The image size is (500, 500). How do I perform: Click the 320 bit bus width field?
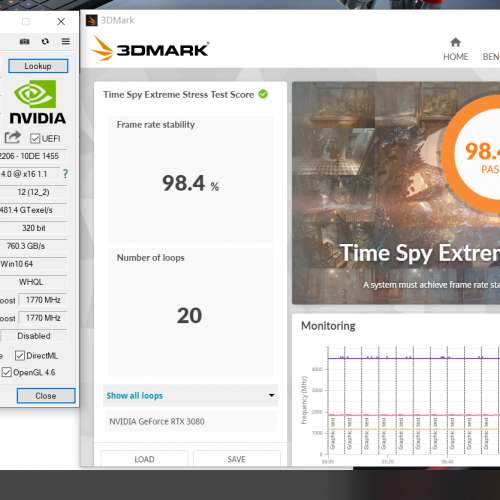click(34, 228)
